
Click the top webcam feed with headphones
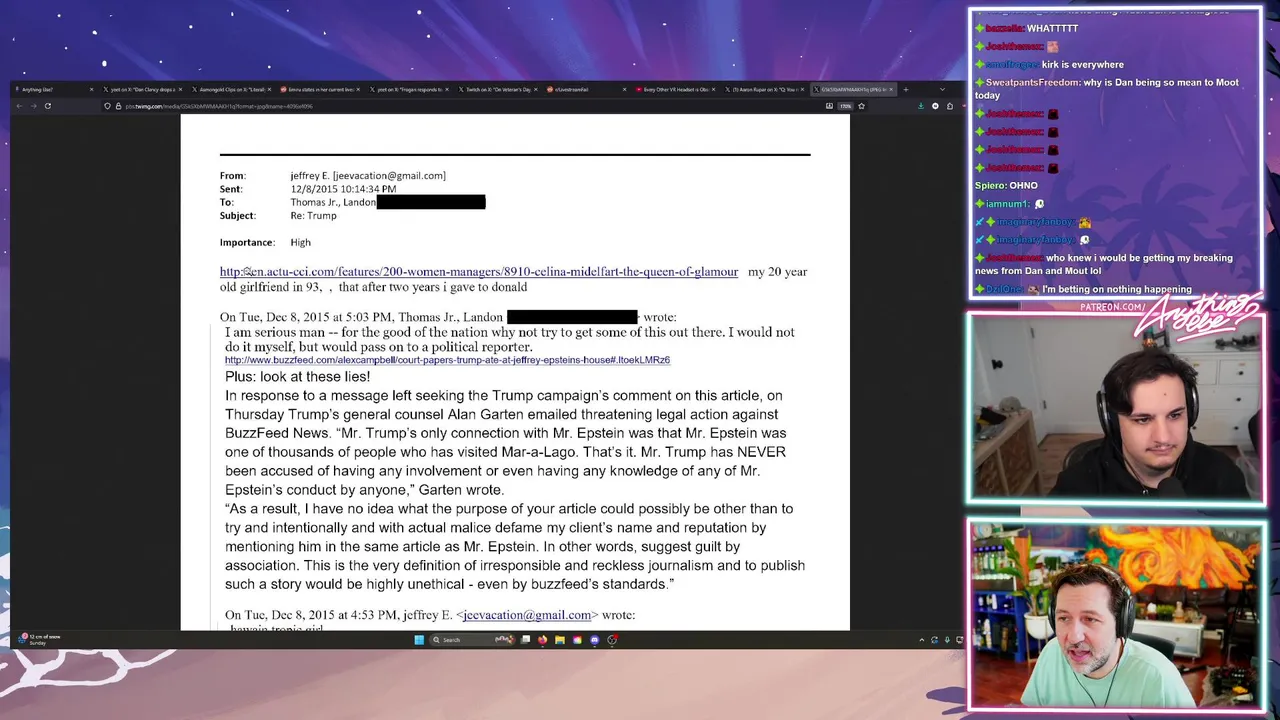1115,407
